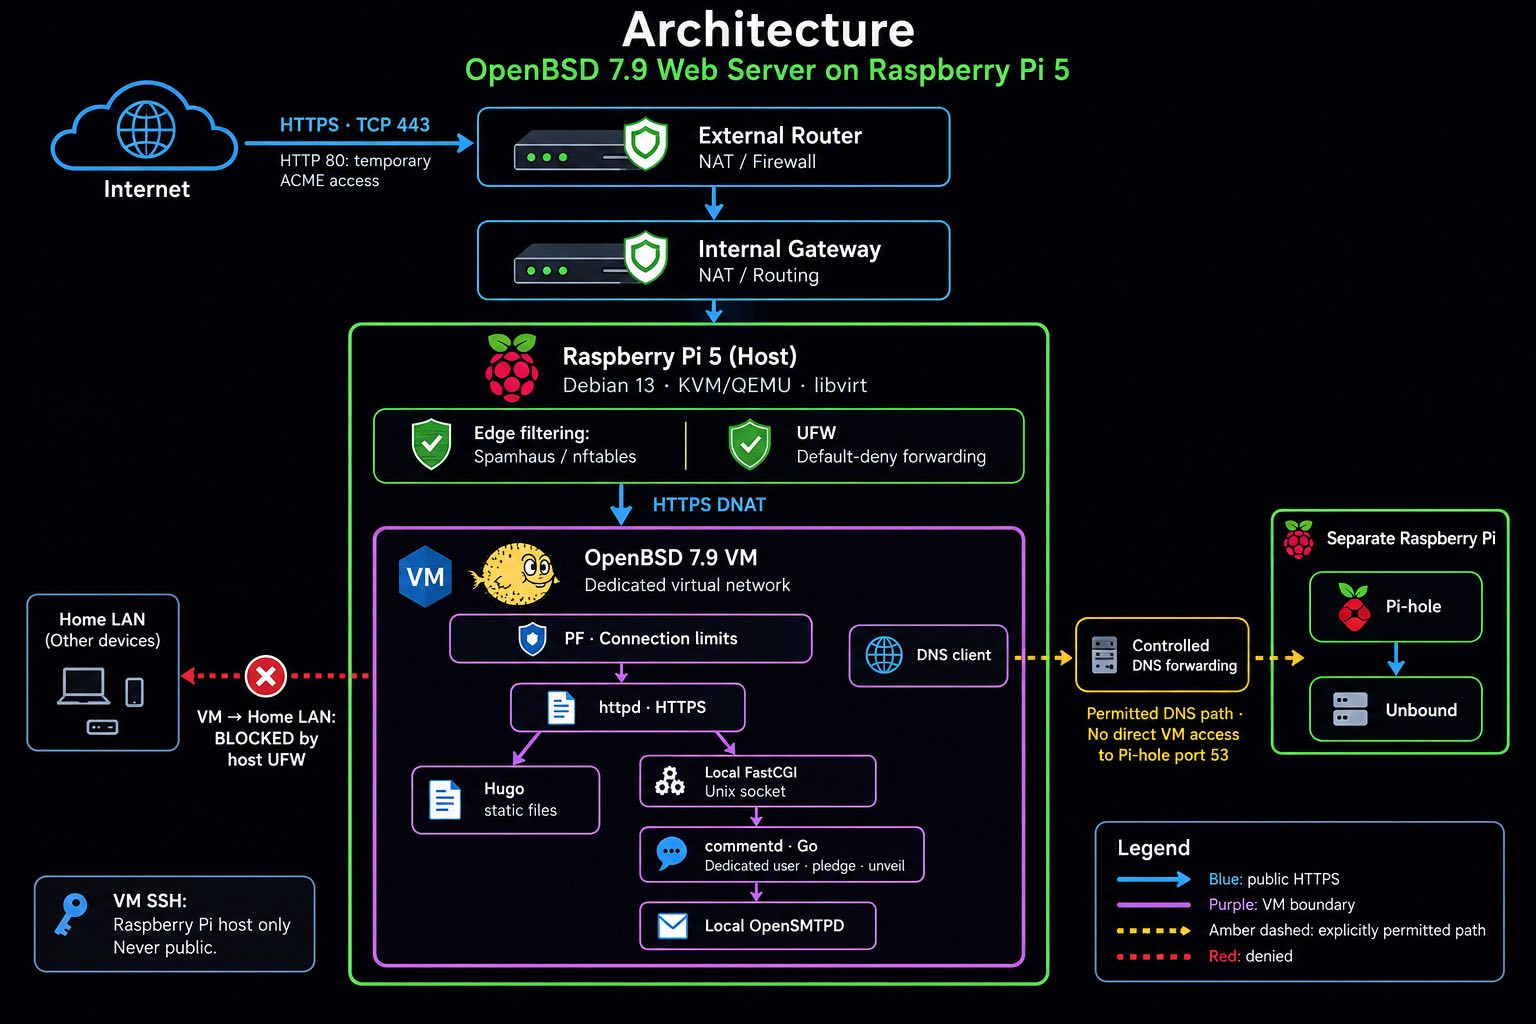Click the Hugo static files document icon
The image size is (1536, 1024).
[444, 800]
